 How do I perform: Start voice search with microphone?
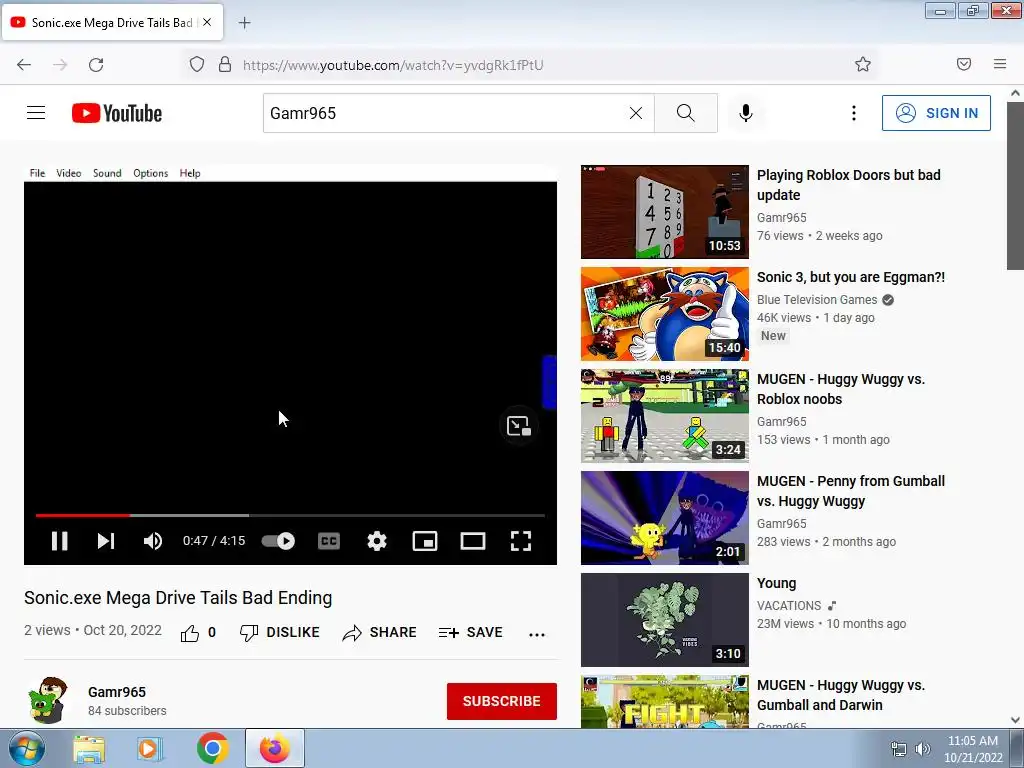pos(746,113)
